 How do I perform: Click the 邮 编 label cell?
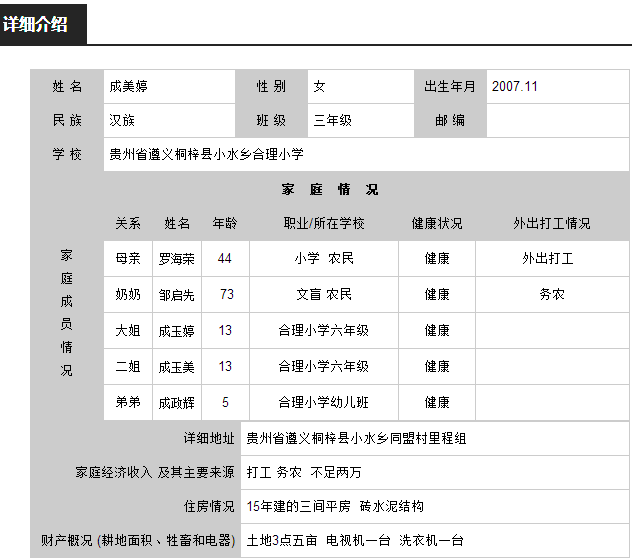[450, 120]
